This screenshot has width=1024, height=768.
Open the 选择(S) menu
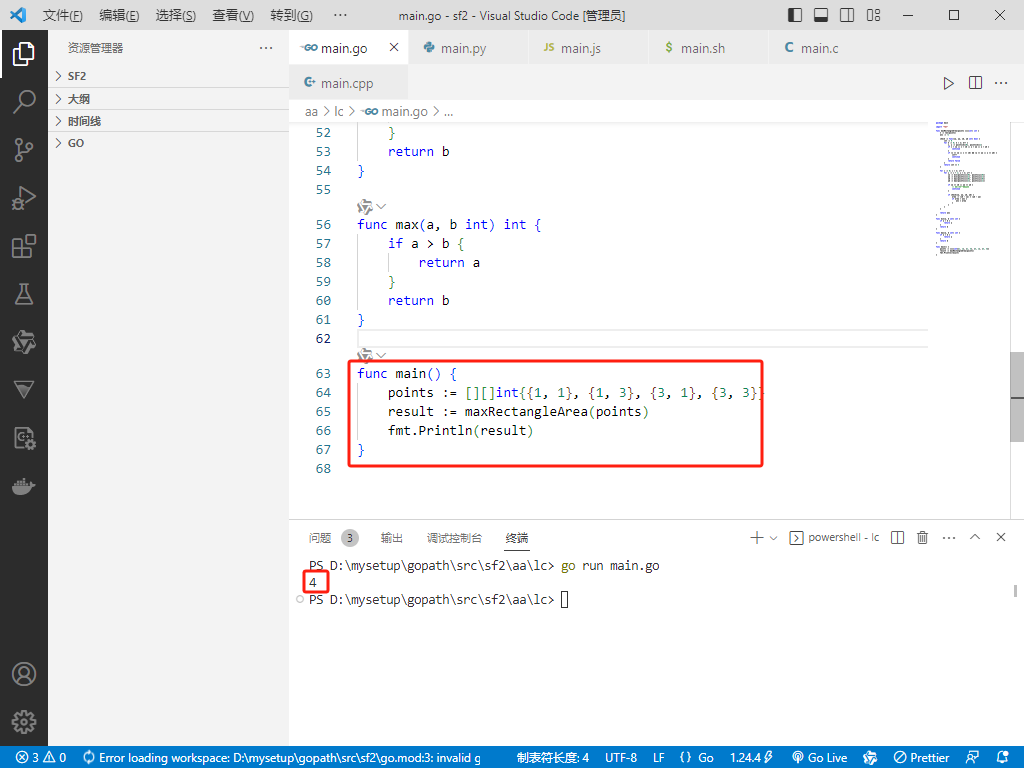pyautogui.click(x=176, y=15)
